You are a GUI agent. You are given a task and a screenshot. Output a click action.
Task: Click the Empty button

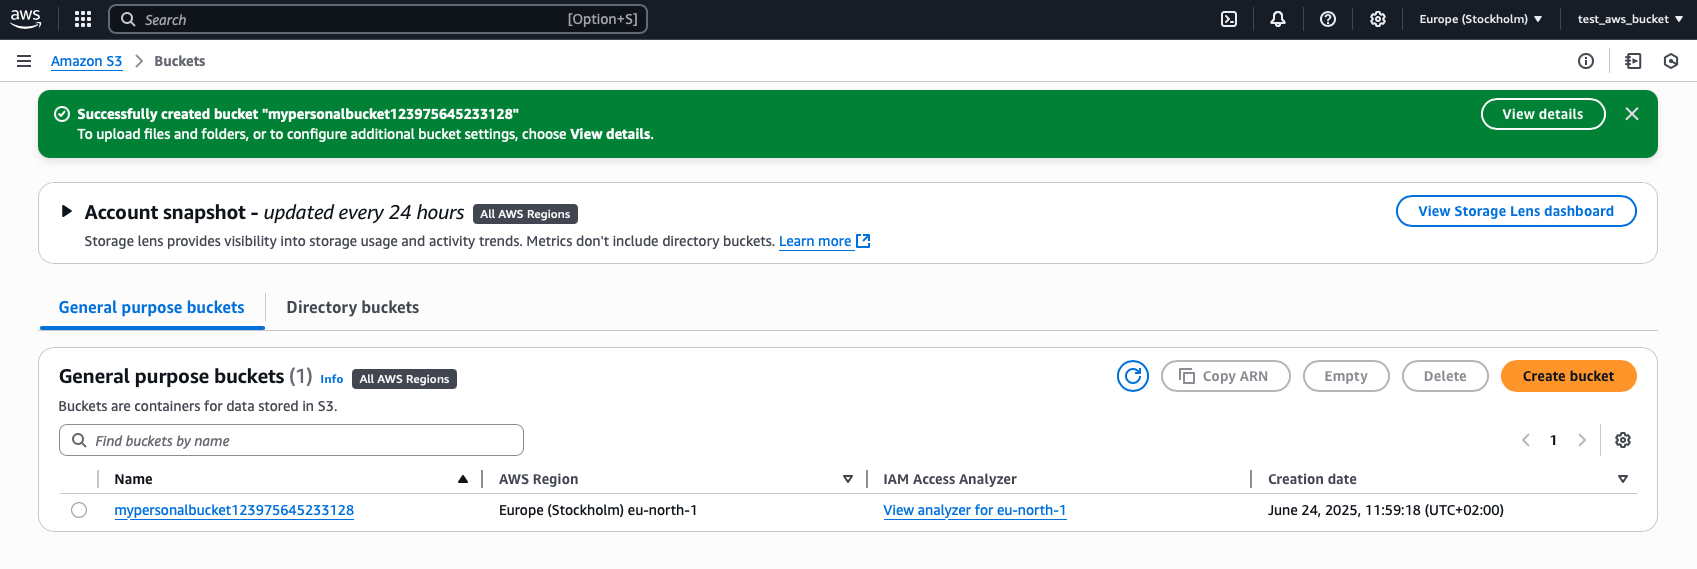pos(1346,376)
